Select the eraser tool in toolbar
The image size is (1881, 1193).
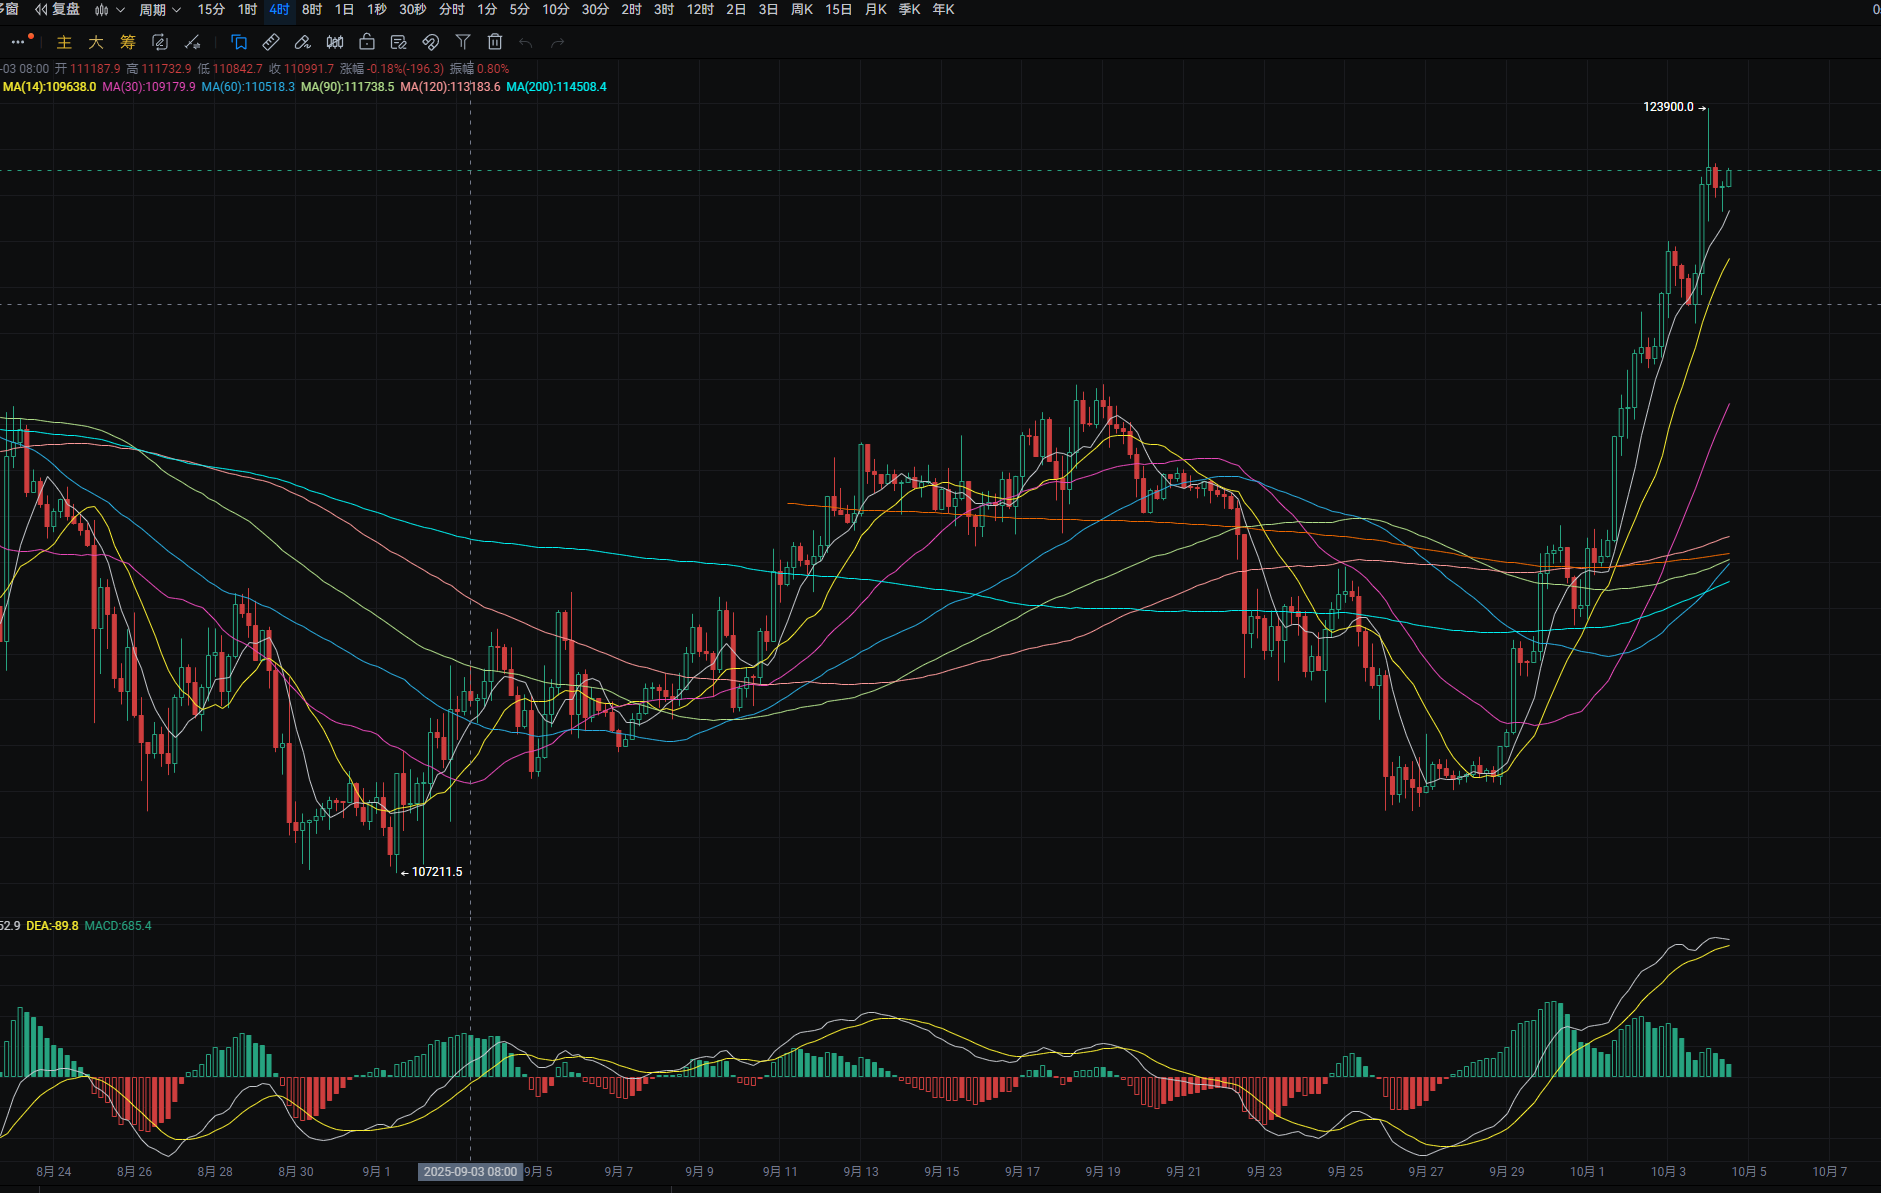point(303,42)
